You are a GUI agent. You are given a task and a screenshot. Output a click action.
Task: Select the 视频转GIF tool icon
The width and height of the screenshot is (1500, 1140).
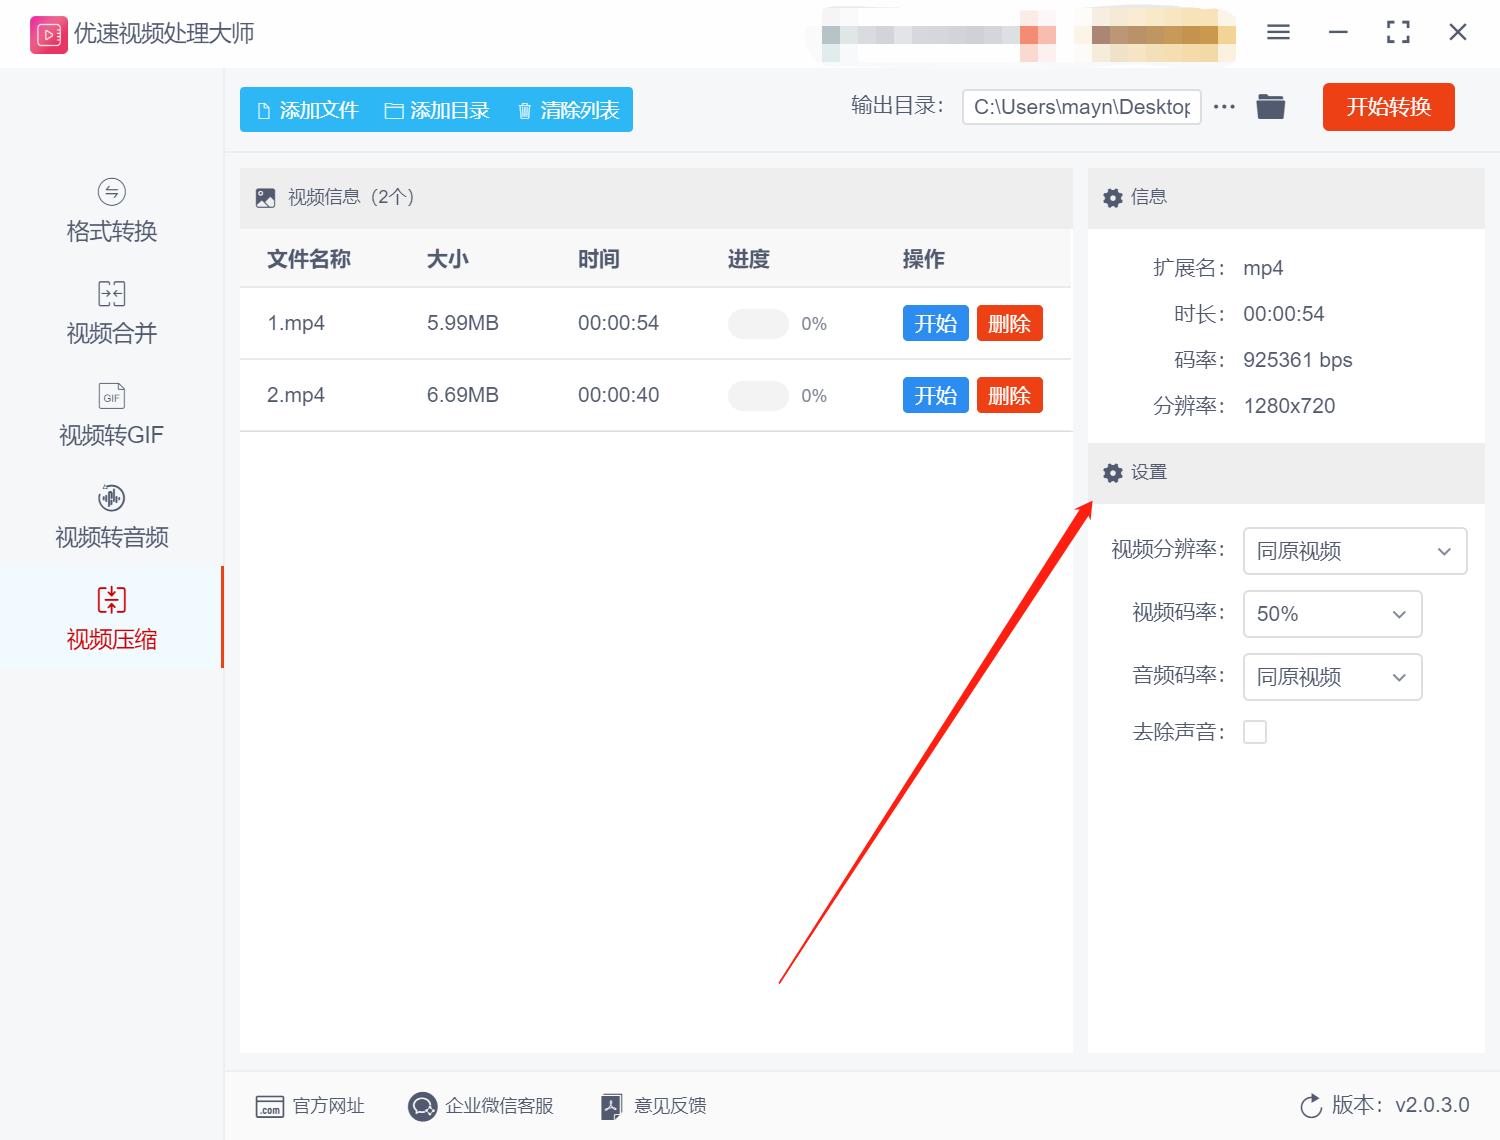tap(110, 395)
